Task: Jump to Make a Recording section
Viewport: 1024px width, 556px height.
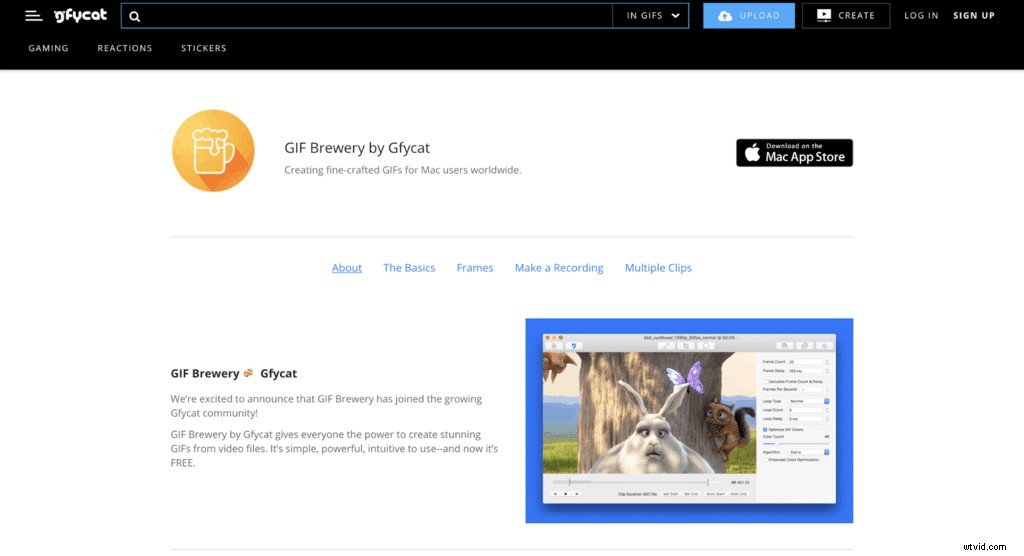Action: (559, 268)
